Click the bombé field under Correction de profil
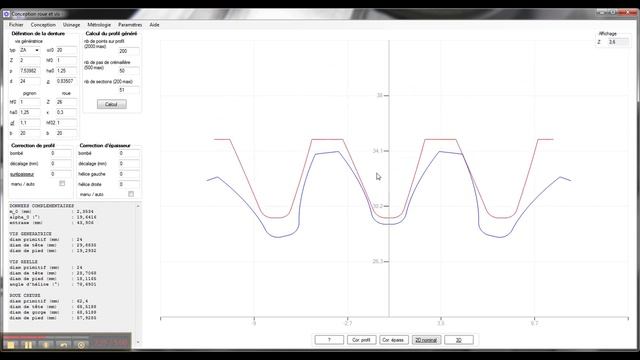The image size is (640, 360). [x=61, y=153]
